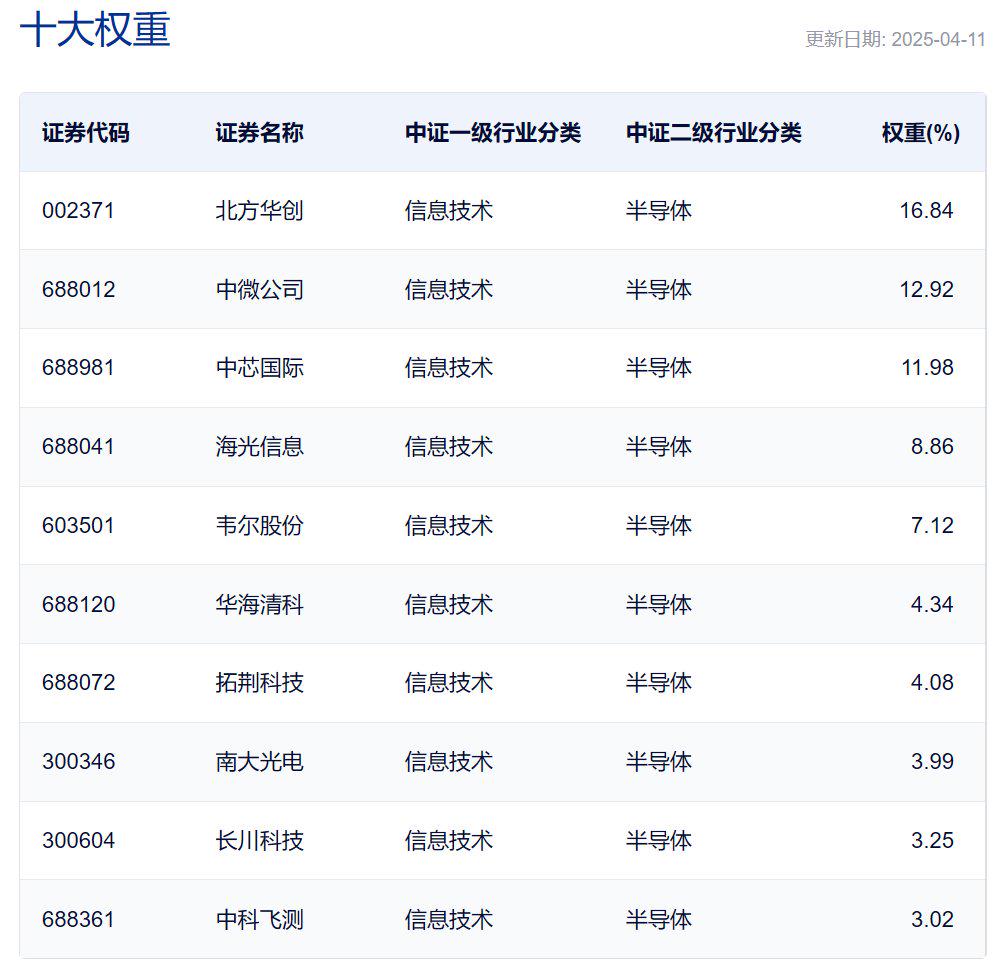Image resolution: width=1007 pixels, height=973 pixels.
Task: Select security name 海光信息
Action: [x=259, y=447]
